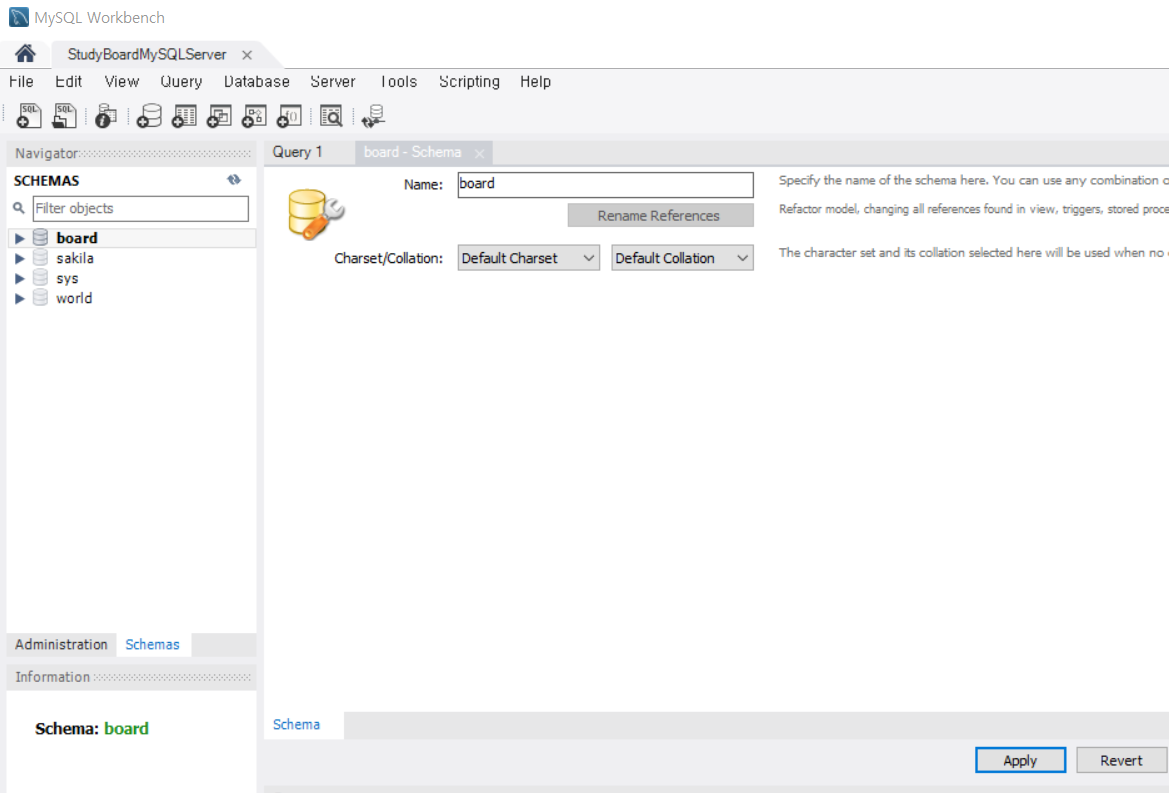Create a new table toolbar icon
Viewport: 1169px width, 793px height.
[184, 116]
